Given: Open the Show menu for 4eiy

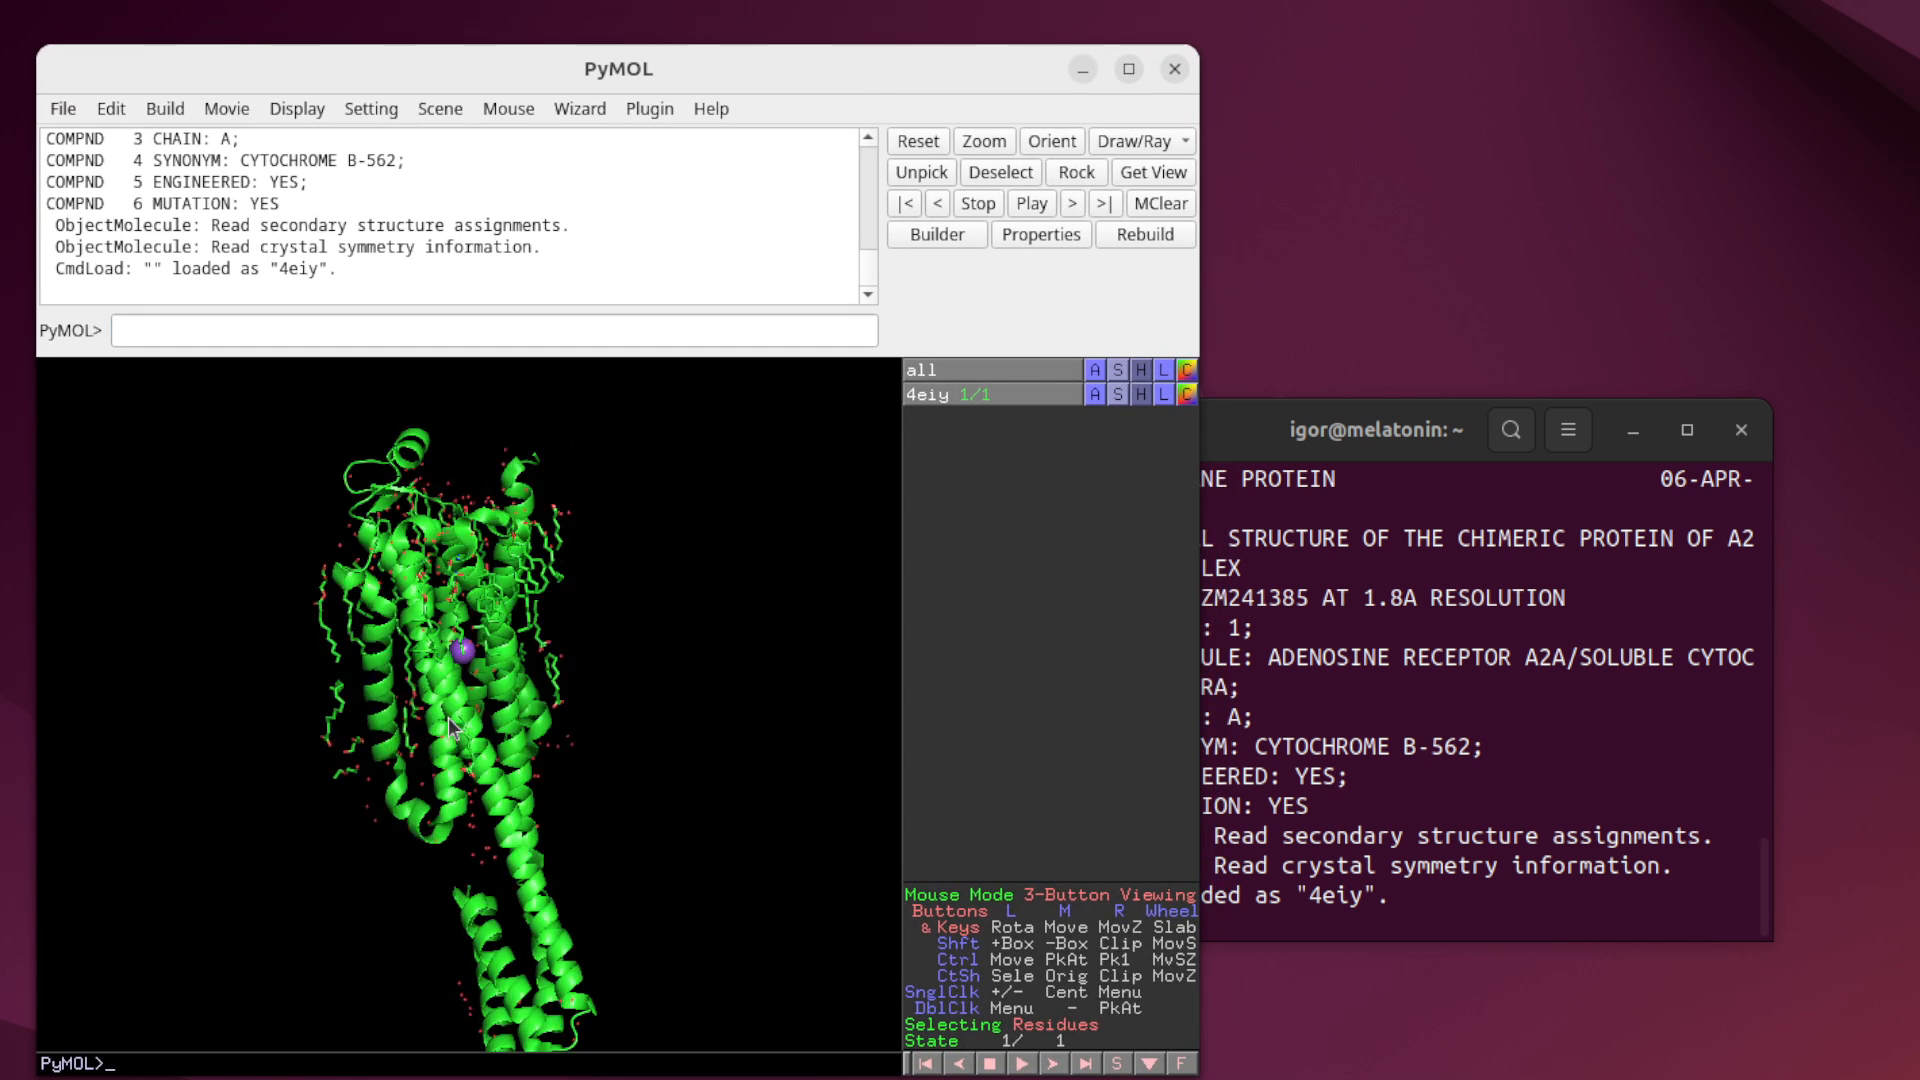Looking at the screenshot, I should (x=1118, y=394).
